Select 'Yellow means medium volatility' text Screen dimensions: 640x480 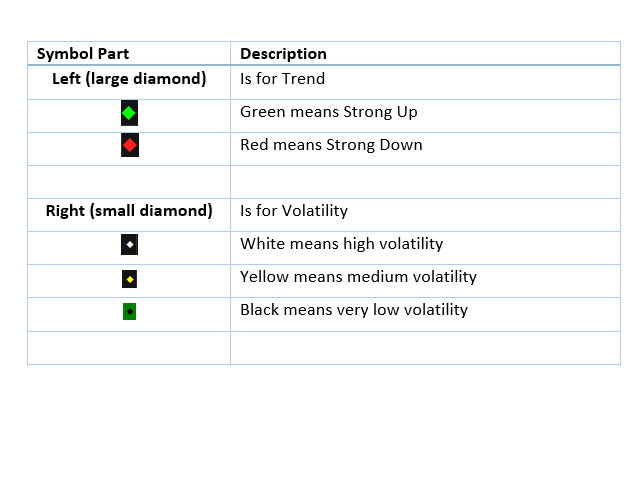(x=358, y=277)
